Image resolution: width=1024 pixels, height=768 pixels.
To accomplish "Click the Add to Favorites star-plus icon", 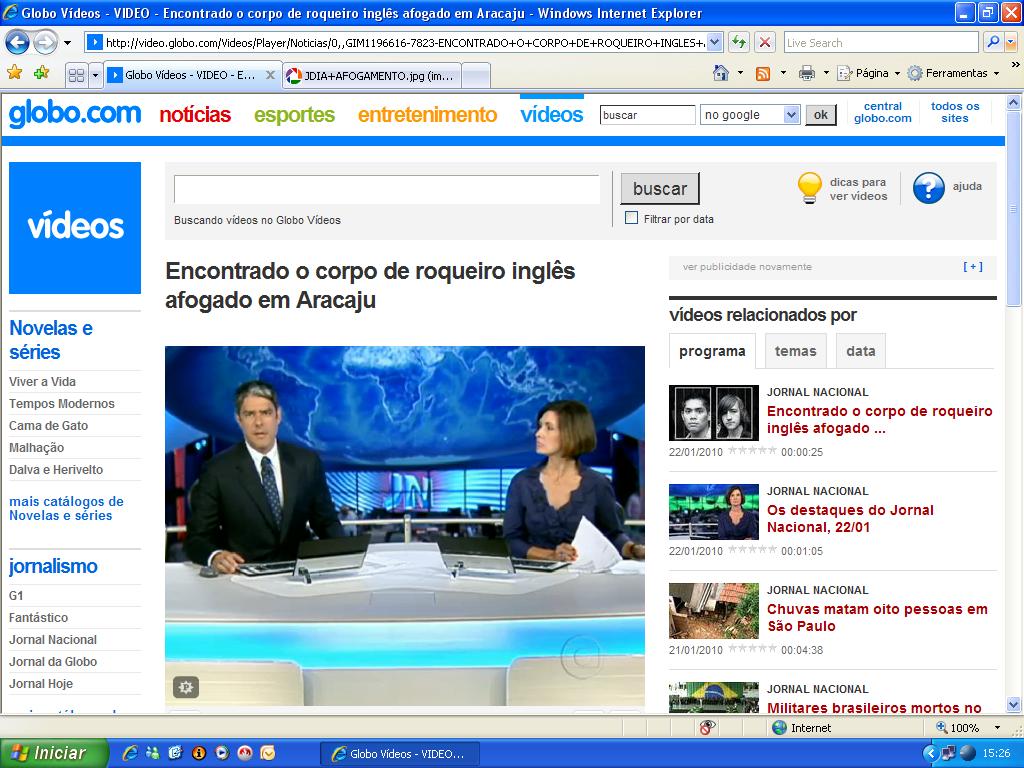I will click(41, 73).
